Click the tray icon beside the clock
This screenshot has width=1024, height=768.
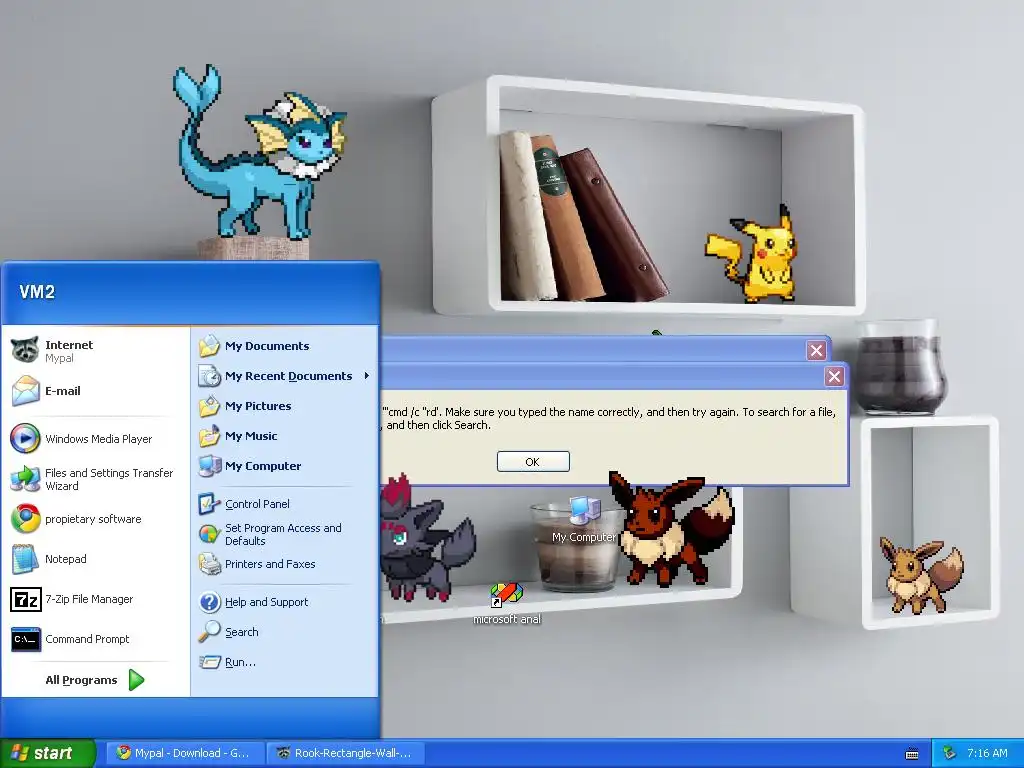pyautogui.click(x=950, y=753)
